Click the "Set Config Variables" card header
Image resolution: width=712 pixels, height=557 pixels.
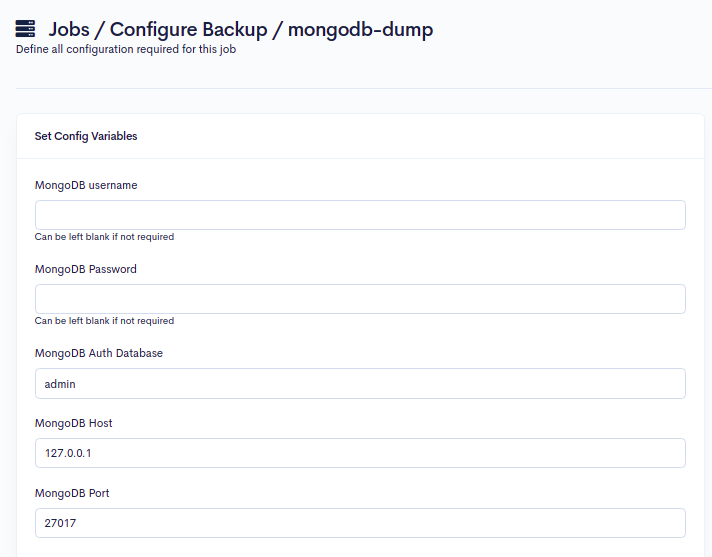tap(86, 136)
